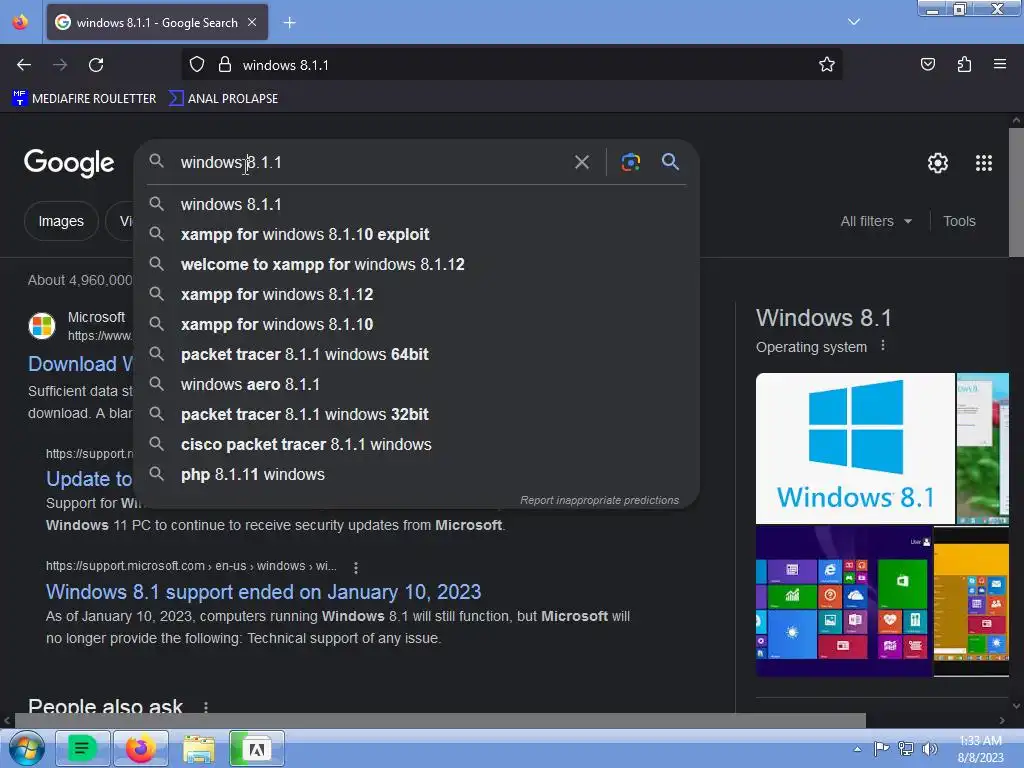Open Firefox application hamburger menu
The height and width of the screenshot is (768, 1024).
tap(1000, 64)
